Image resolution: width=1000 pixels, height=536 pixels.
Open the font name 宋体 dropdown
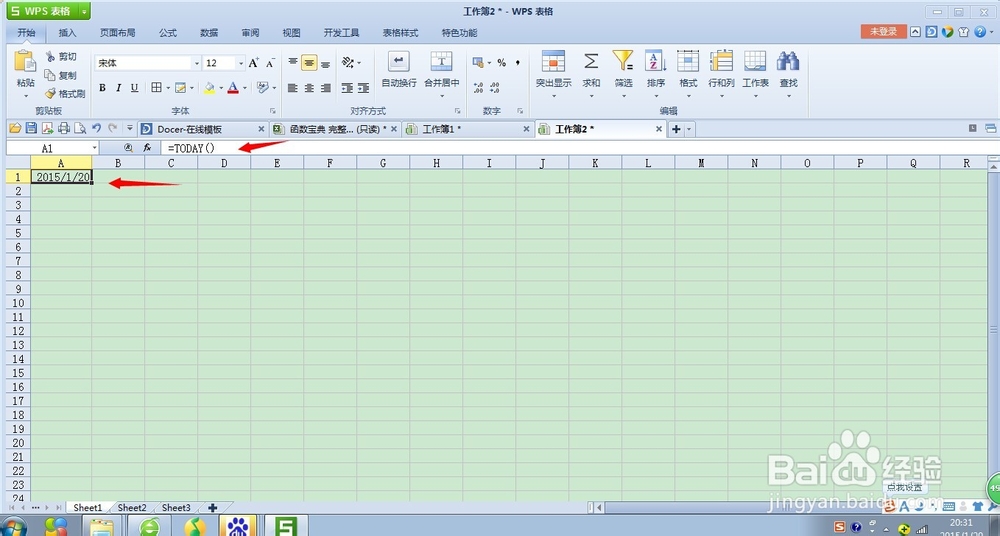(196, 63)
